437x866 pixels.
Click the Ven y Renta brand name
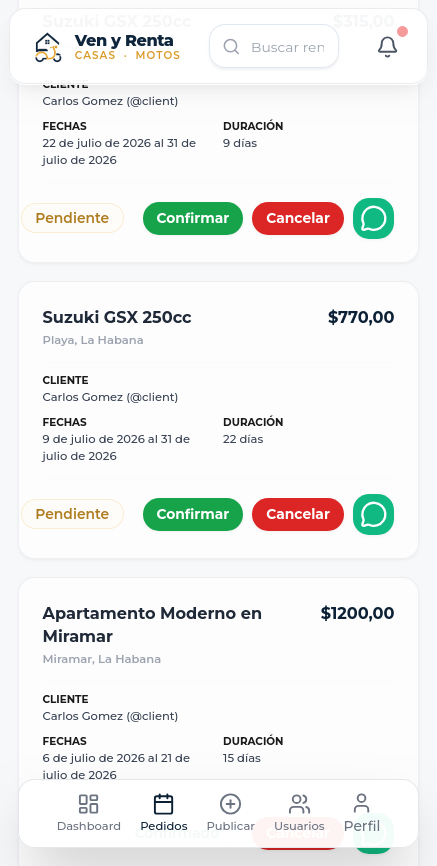(x=124, y=40)
